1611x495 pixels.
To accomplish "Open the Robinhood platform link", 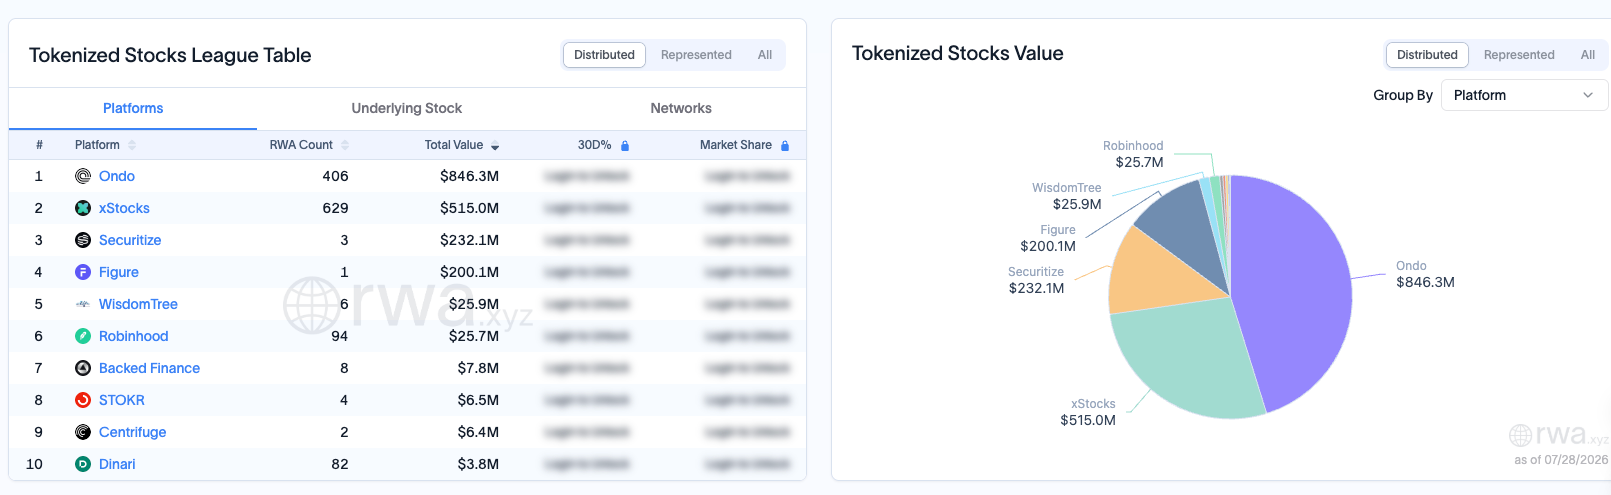I will tap(133, 336).
